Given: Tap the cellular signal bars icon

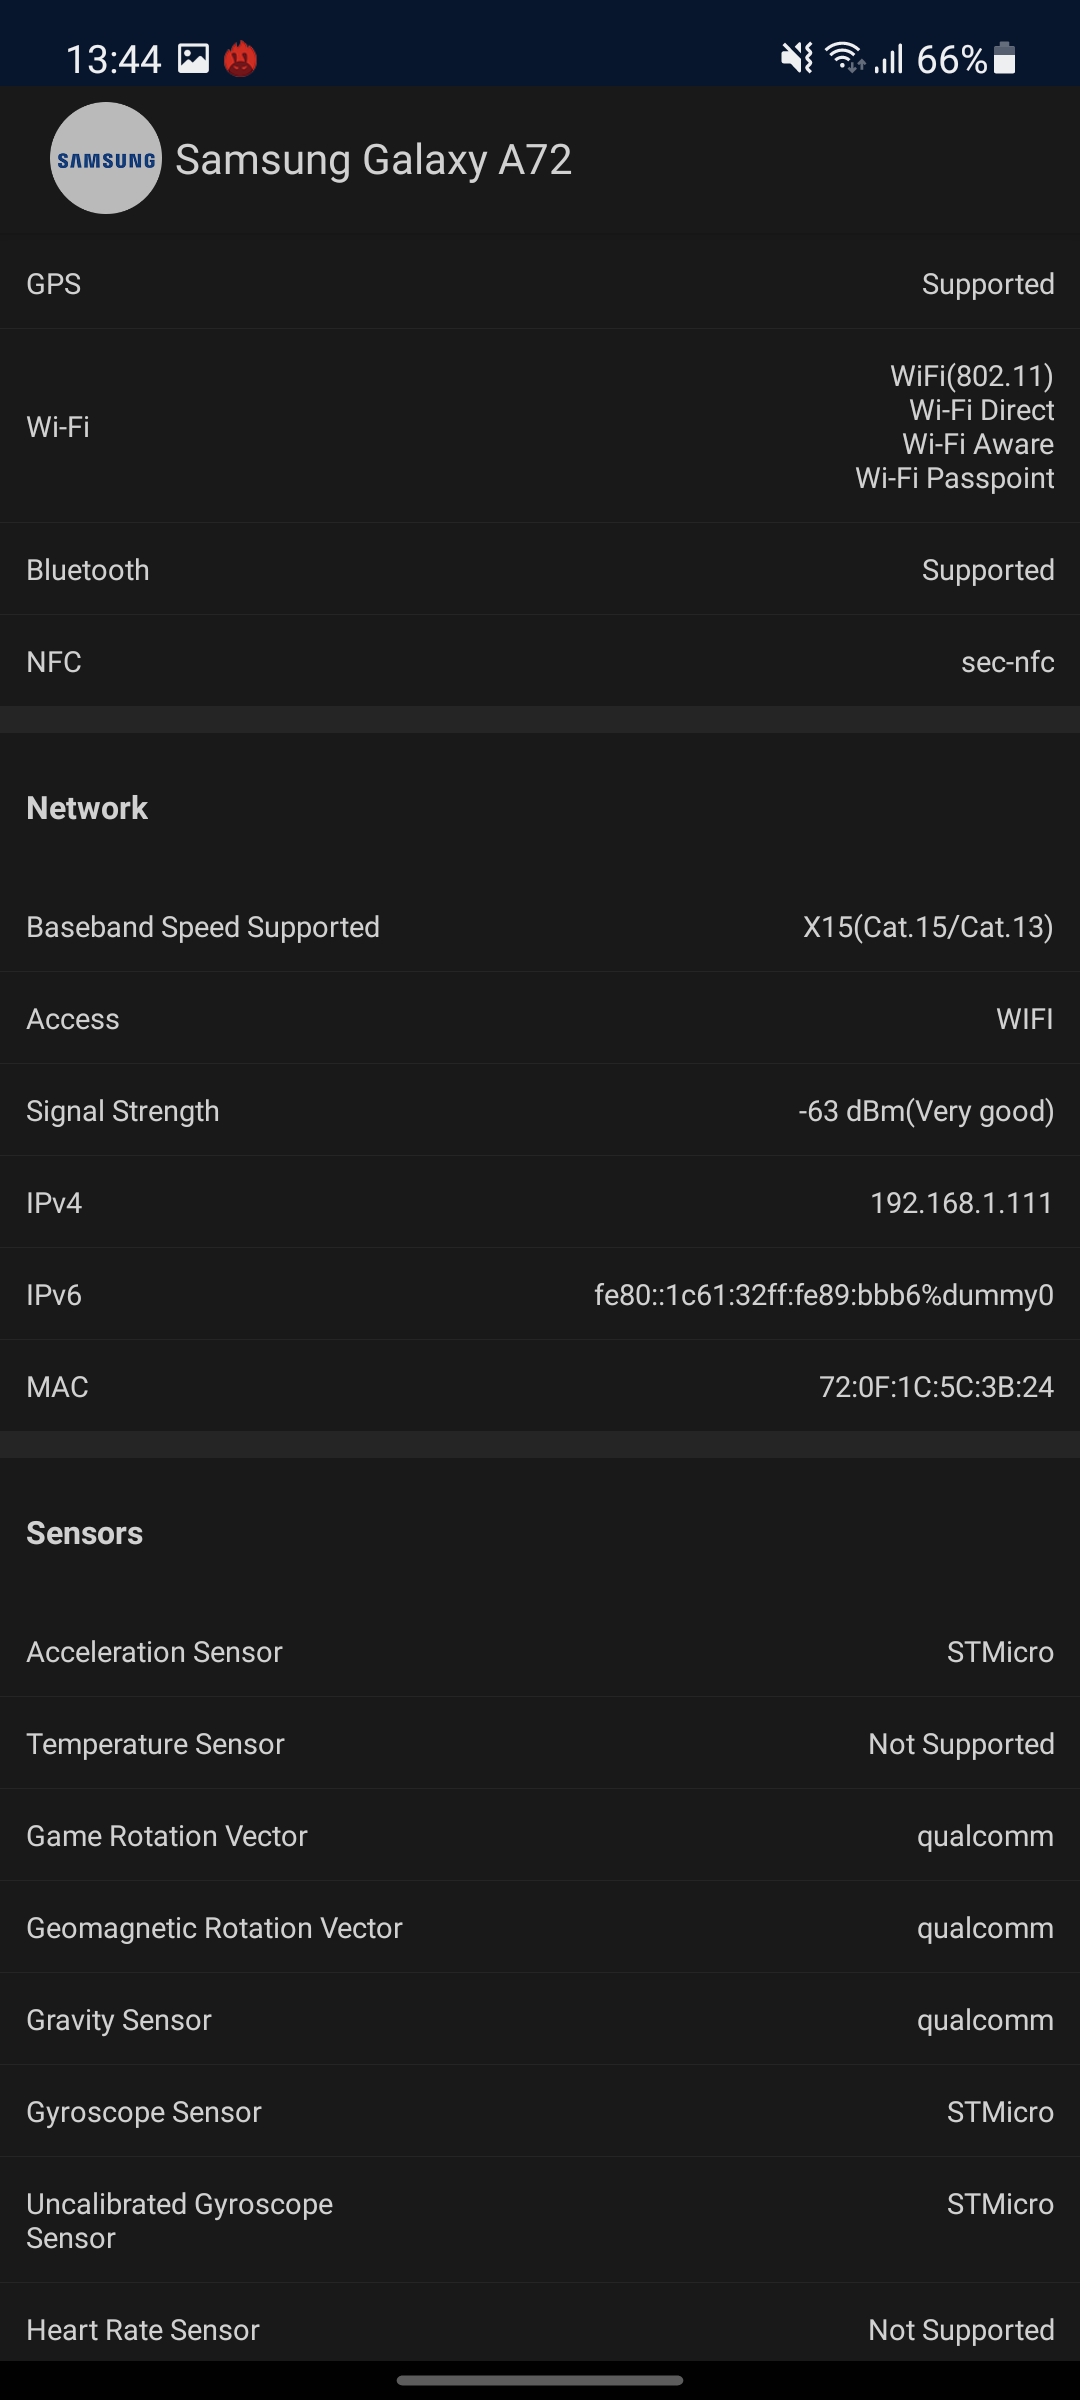Looking at the screenshot, I should 889,59.
